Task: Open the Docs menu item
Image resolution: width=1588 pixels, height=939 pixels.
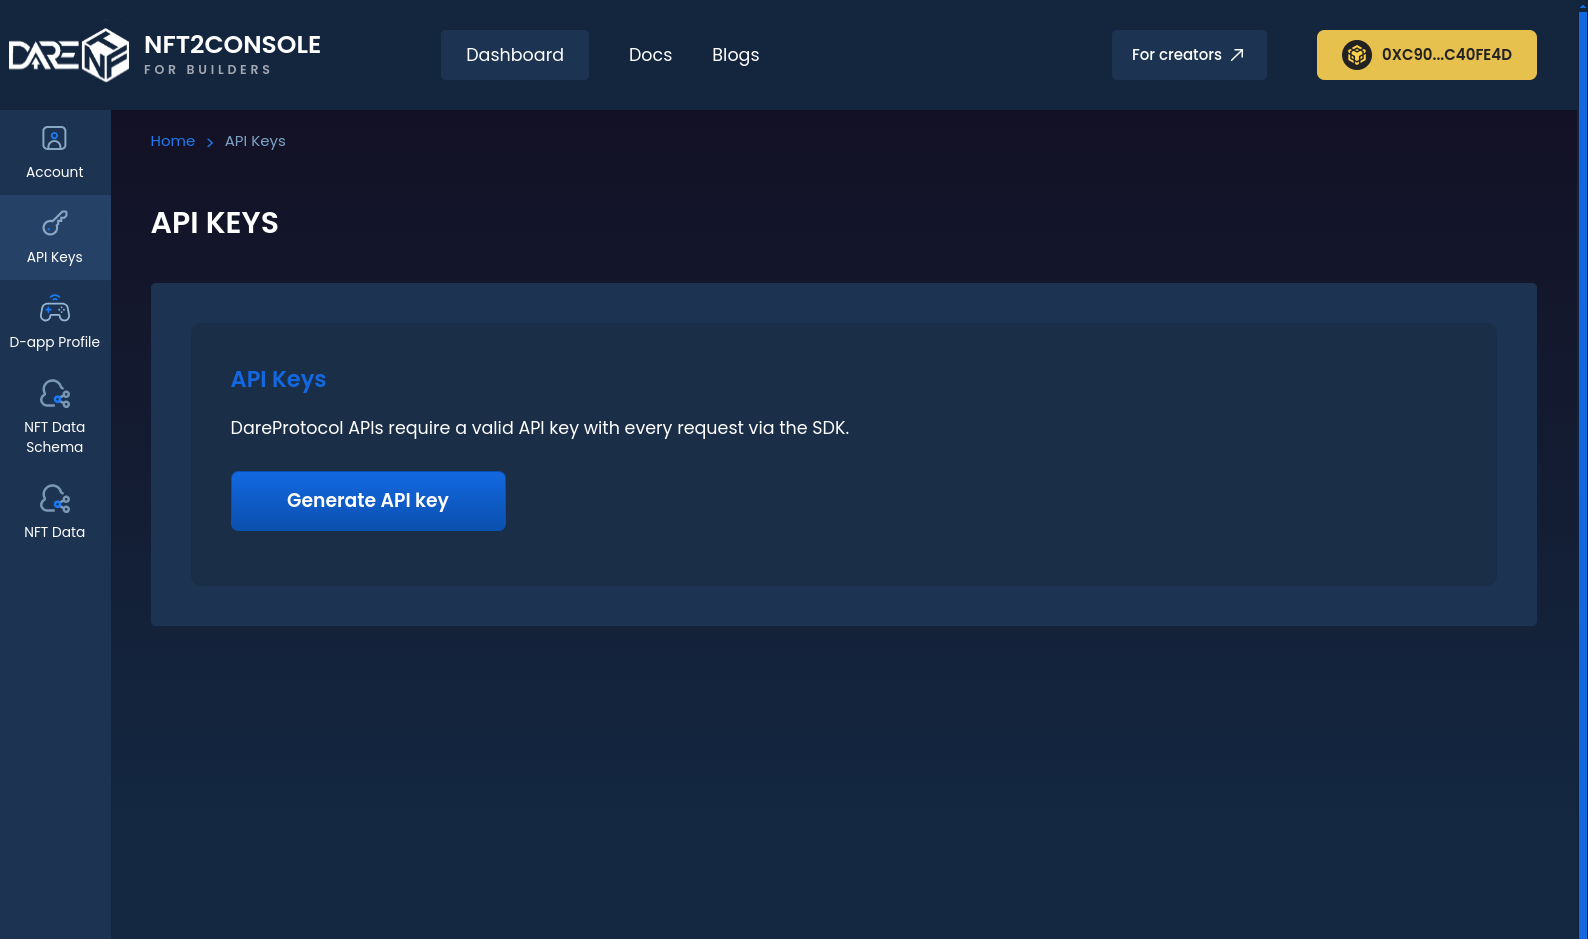Action: [x=650, y=55]
